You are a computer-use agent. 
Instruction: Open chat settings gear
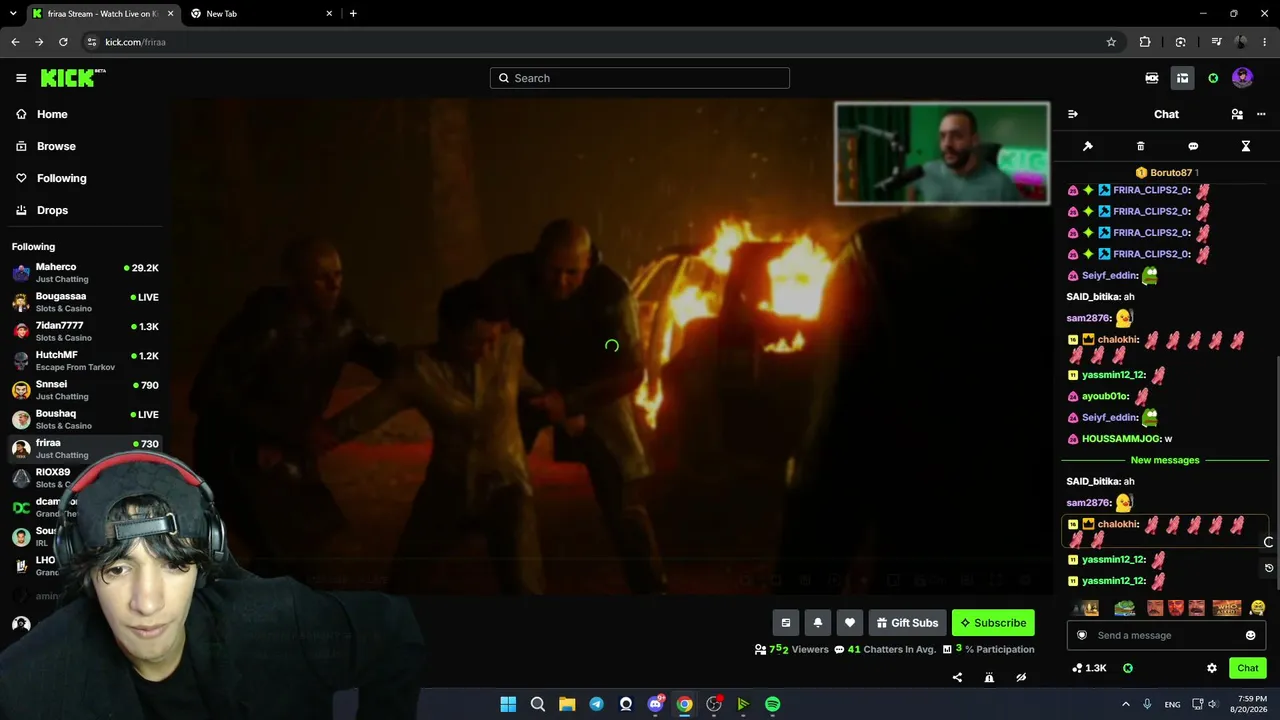click(1212, 668)
